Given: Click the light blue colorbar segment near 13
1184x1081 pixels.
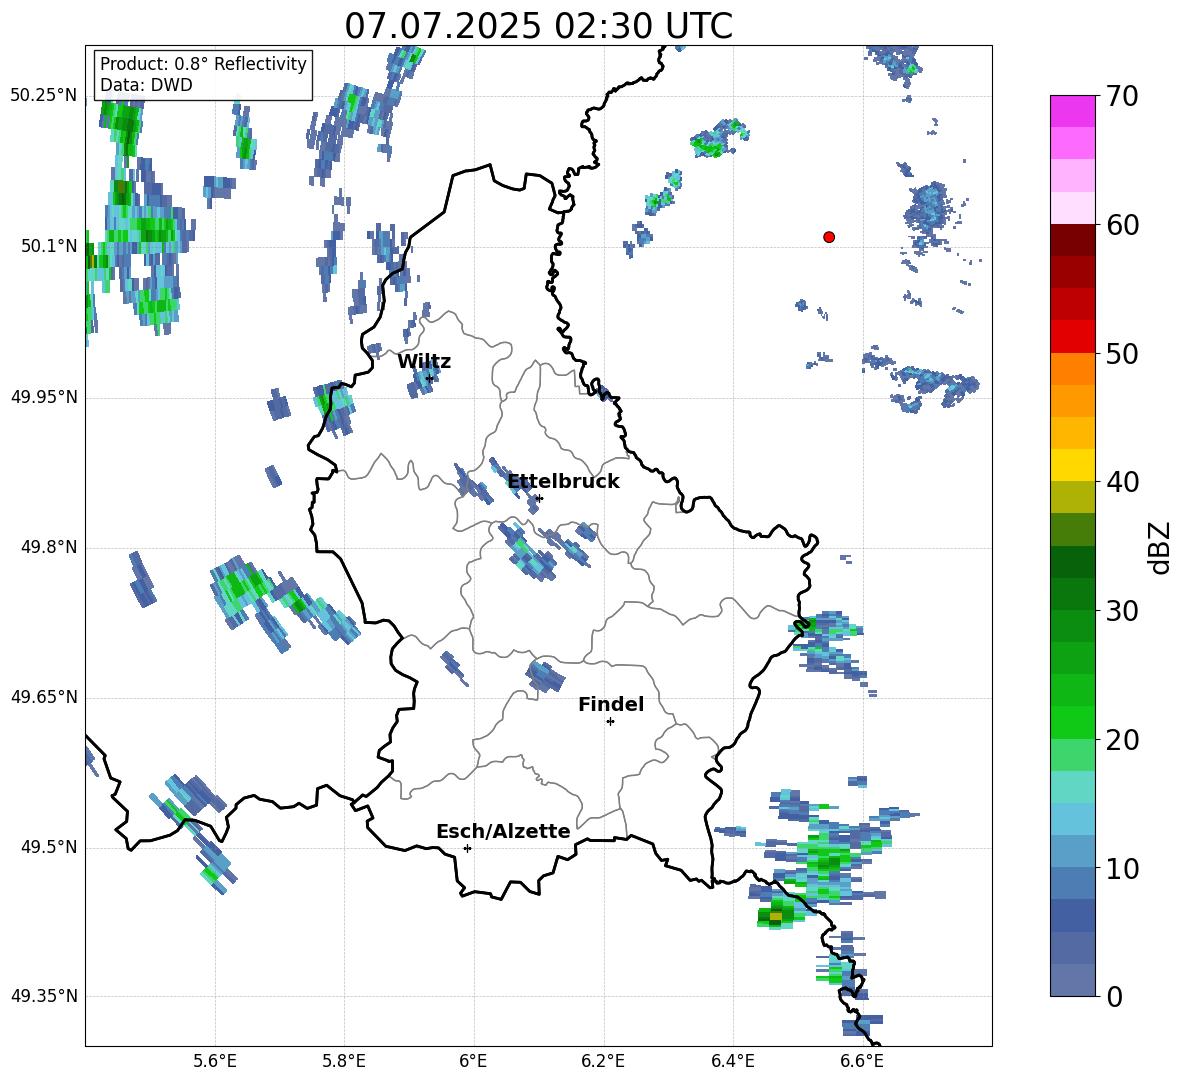Looking at the screenshot, I should coord(1072,819).
